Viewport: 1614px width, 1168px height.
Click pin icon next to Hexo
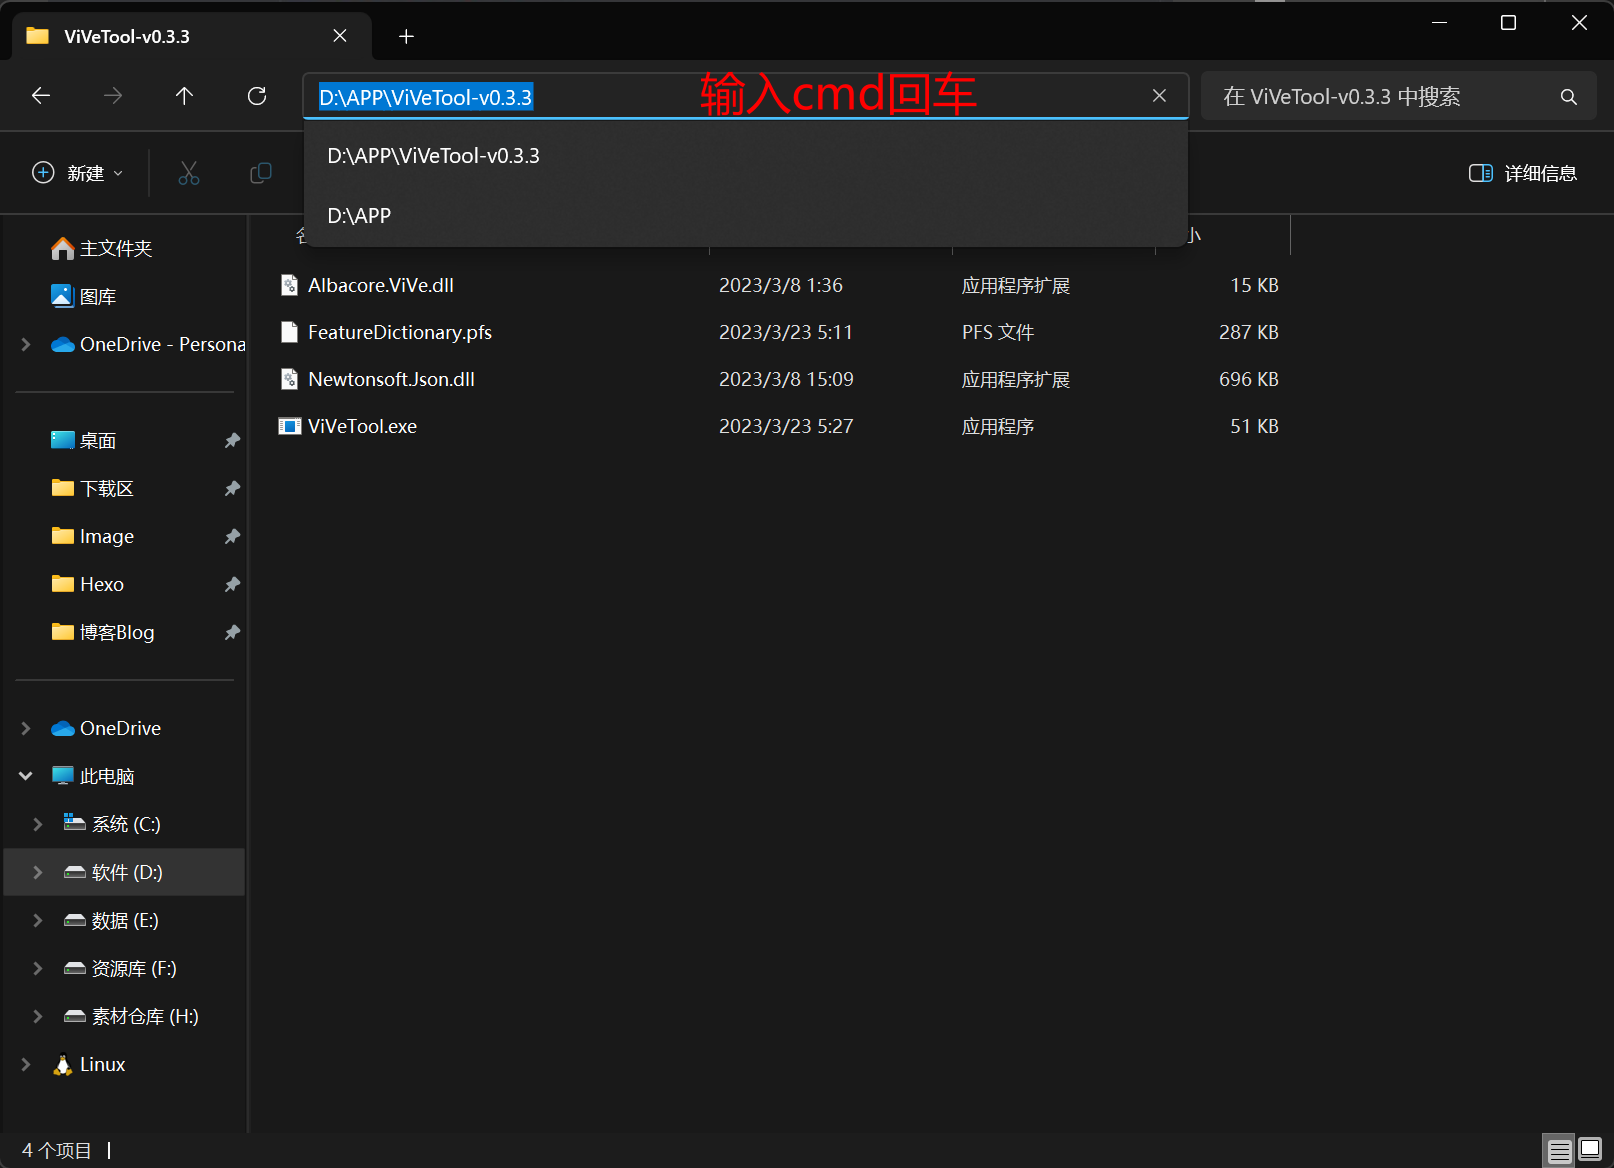tap(232, 584)
